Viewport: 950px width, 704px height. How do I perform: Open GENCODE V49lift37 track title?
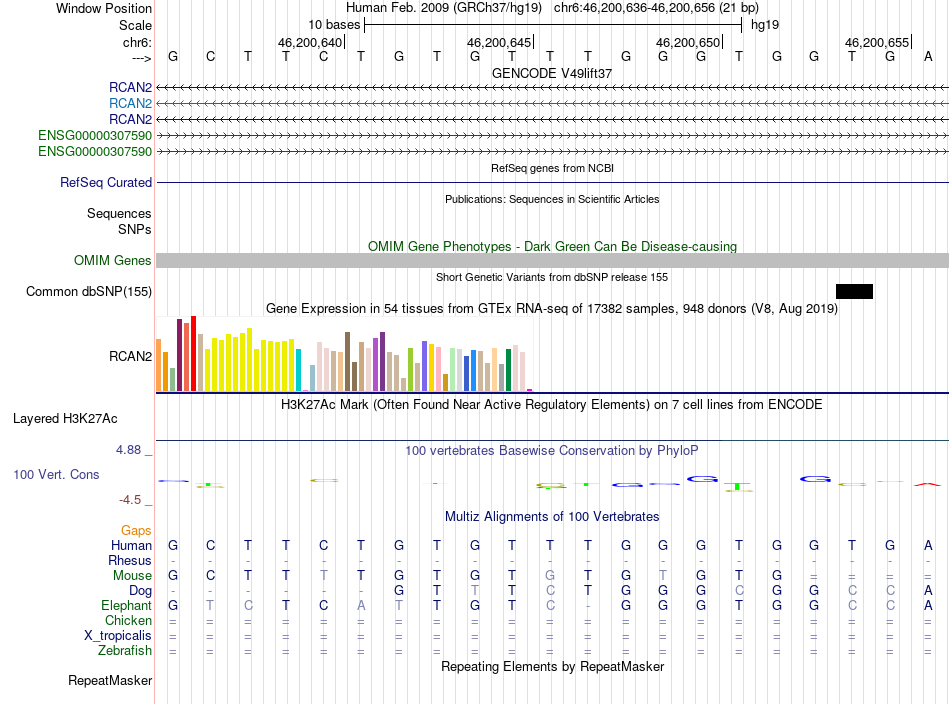[552, 73]
